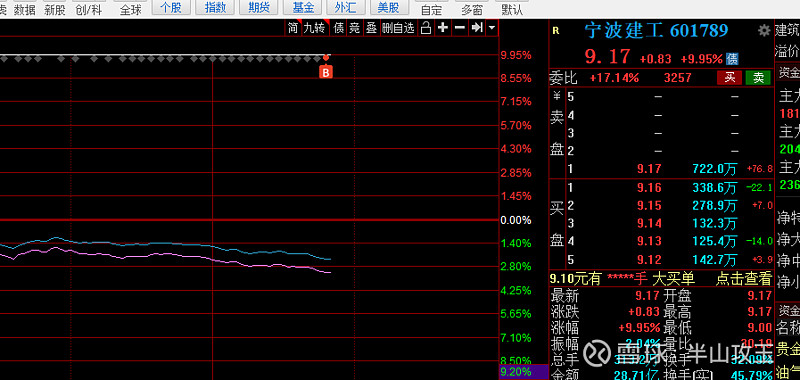Click the 9.95% top axis label
Viewport: 800px width, 380px height.
(516, 55)
